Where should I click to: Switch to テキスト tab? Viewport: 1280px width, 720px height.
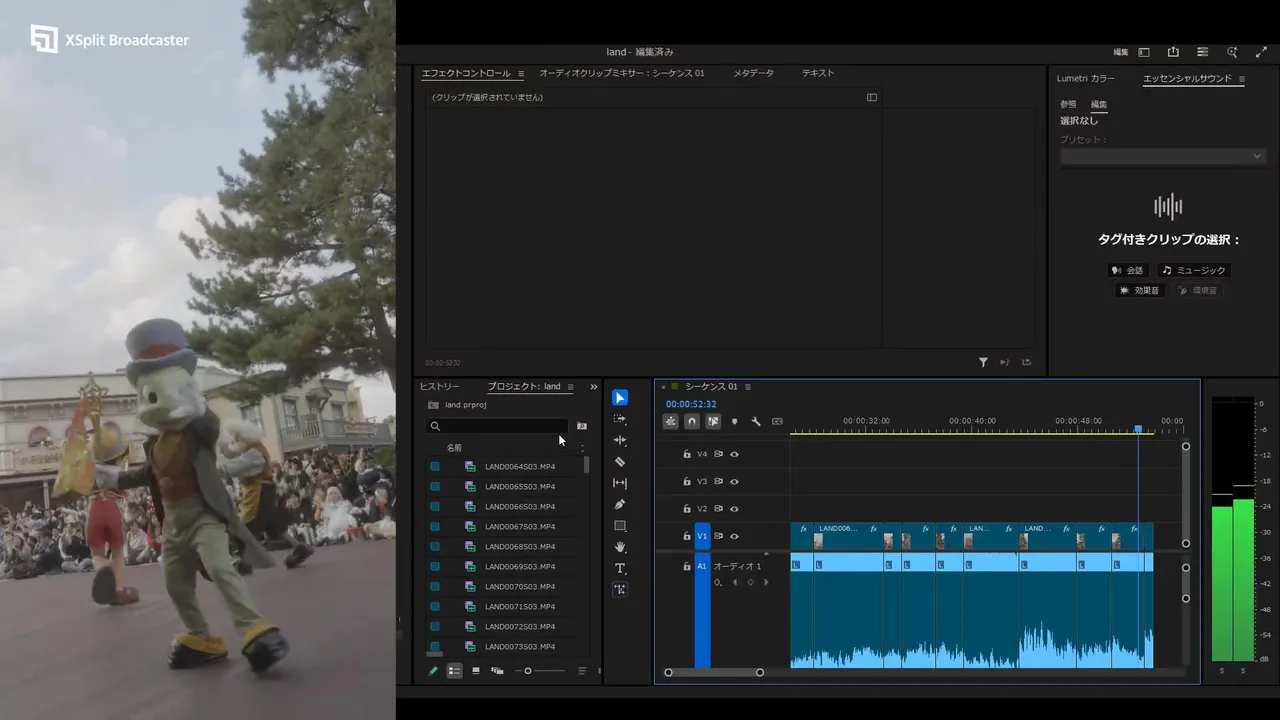[818, 73]
